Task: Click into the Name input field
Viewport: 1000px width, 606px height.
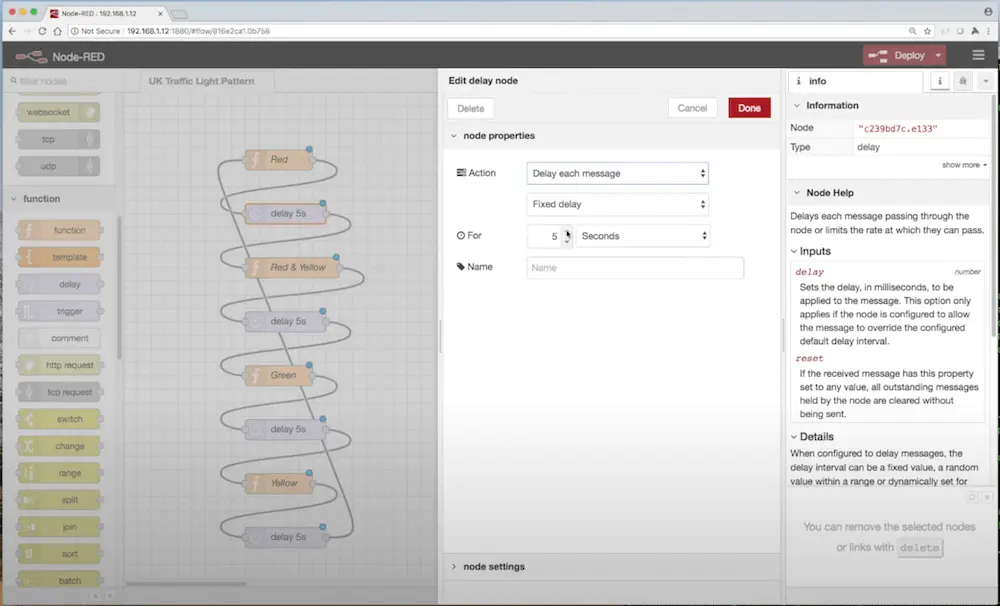Action: point(635,268)
